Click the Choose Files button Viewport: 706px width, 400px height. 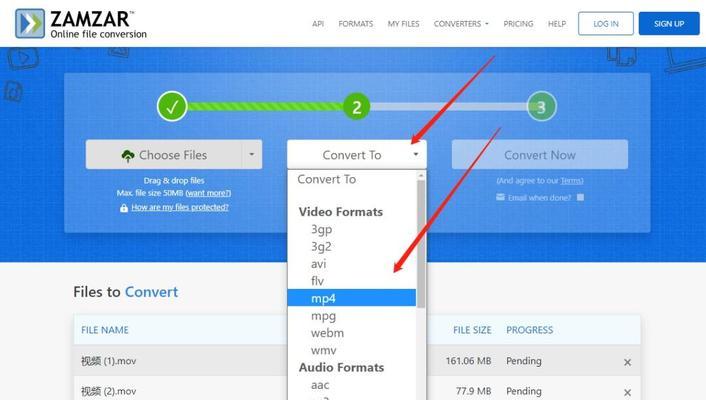click(164, 155)
